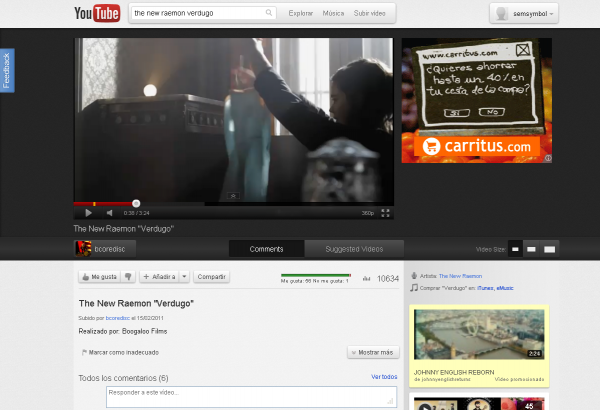This screenshot has height=410, width=600.
Task: Click the YouTube logo
Action: coord(97,13)
